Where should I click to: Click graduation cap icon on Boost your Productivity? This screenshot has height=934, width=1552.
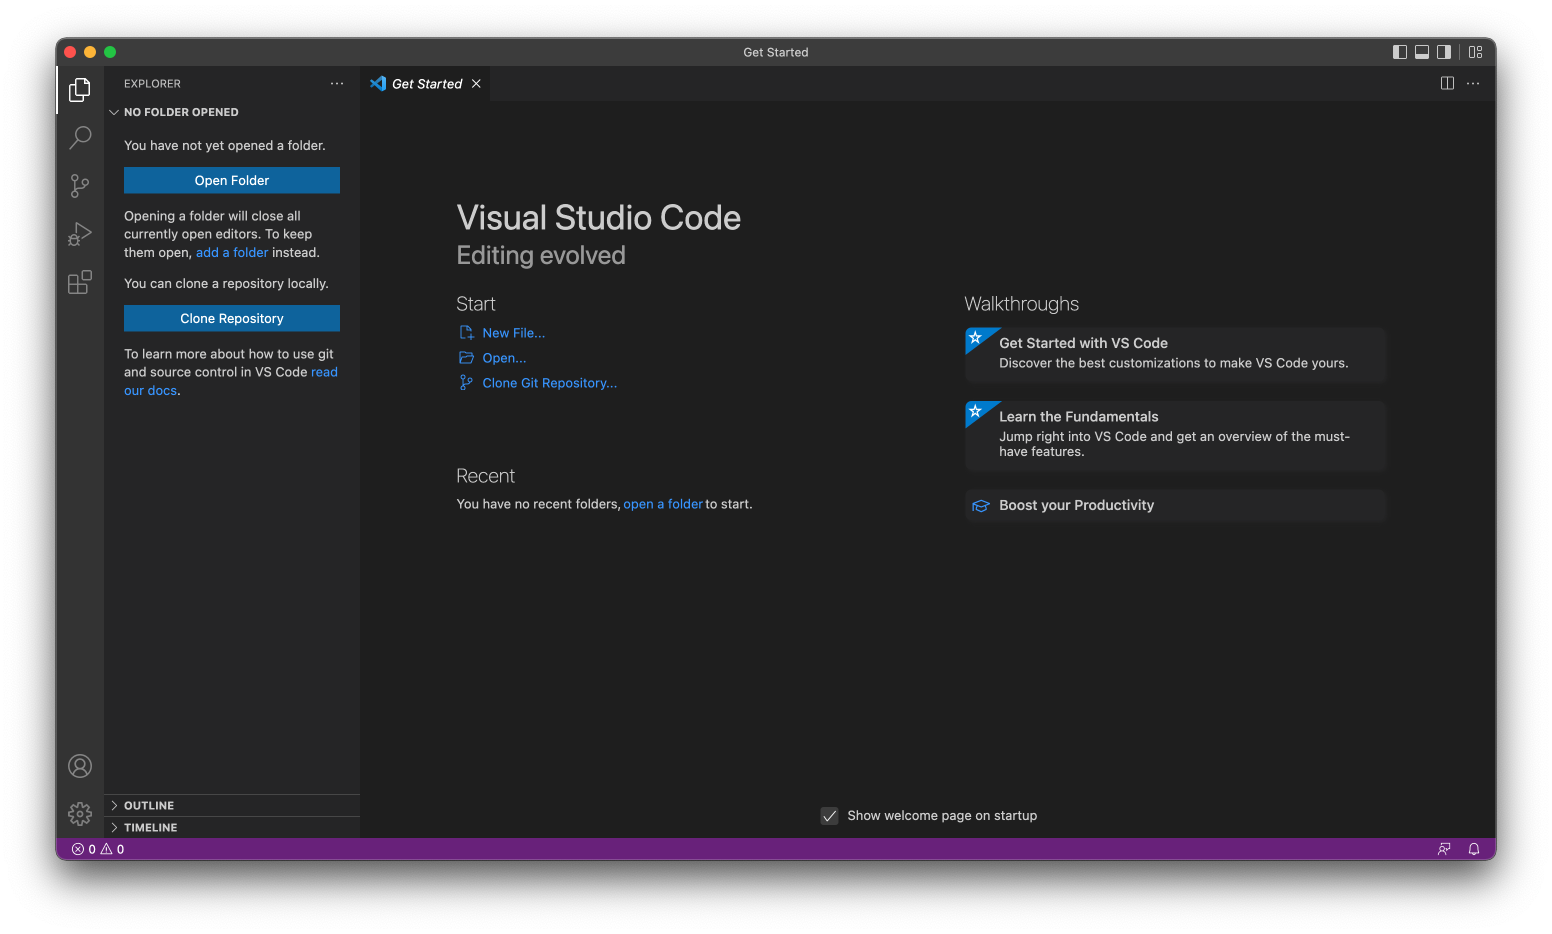coord(981,506)
